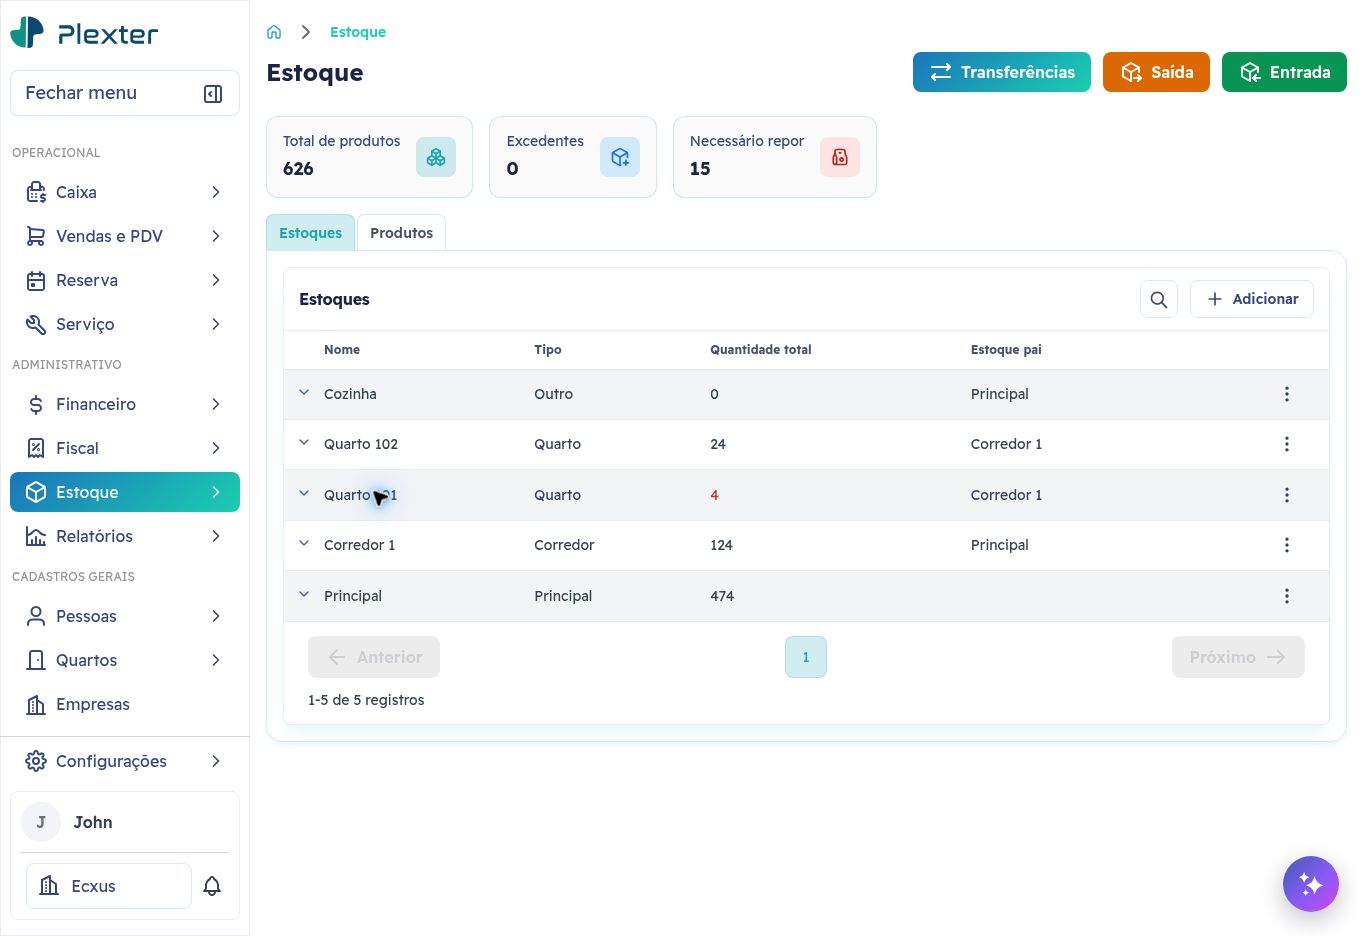Open the Reserva menu item
The width and height of the screenshot is (1363, 936).
pyautogui.click(x=125, y=280)
